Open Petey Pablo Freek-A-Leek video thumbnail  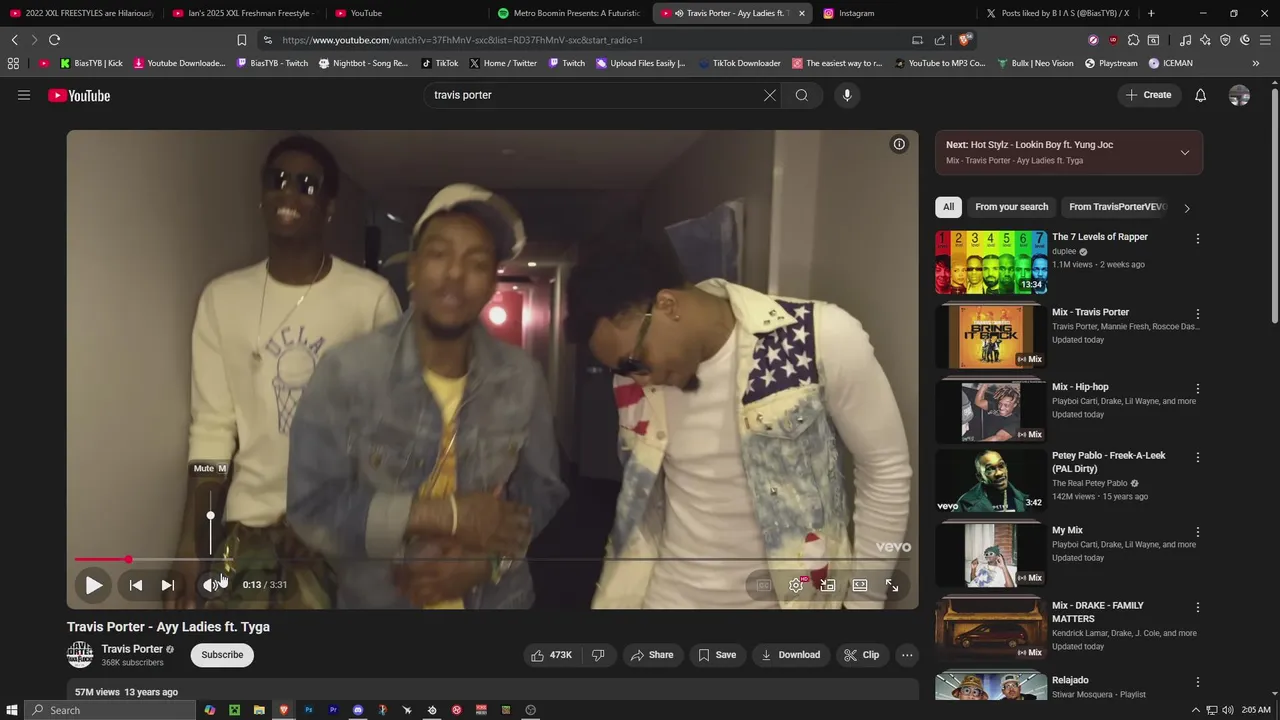[x=991, y=481]
